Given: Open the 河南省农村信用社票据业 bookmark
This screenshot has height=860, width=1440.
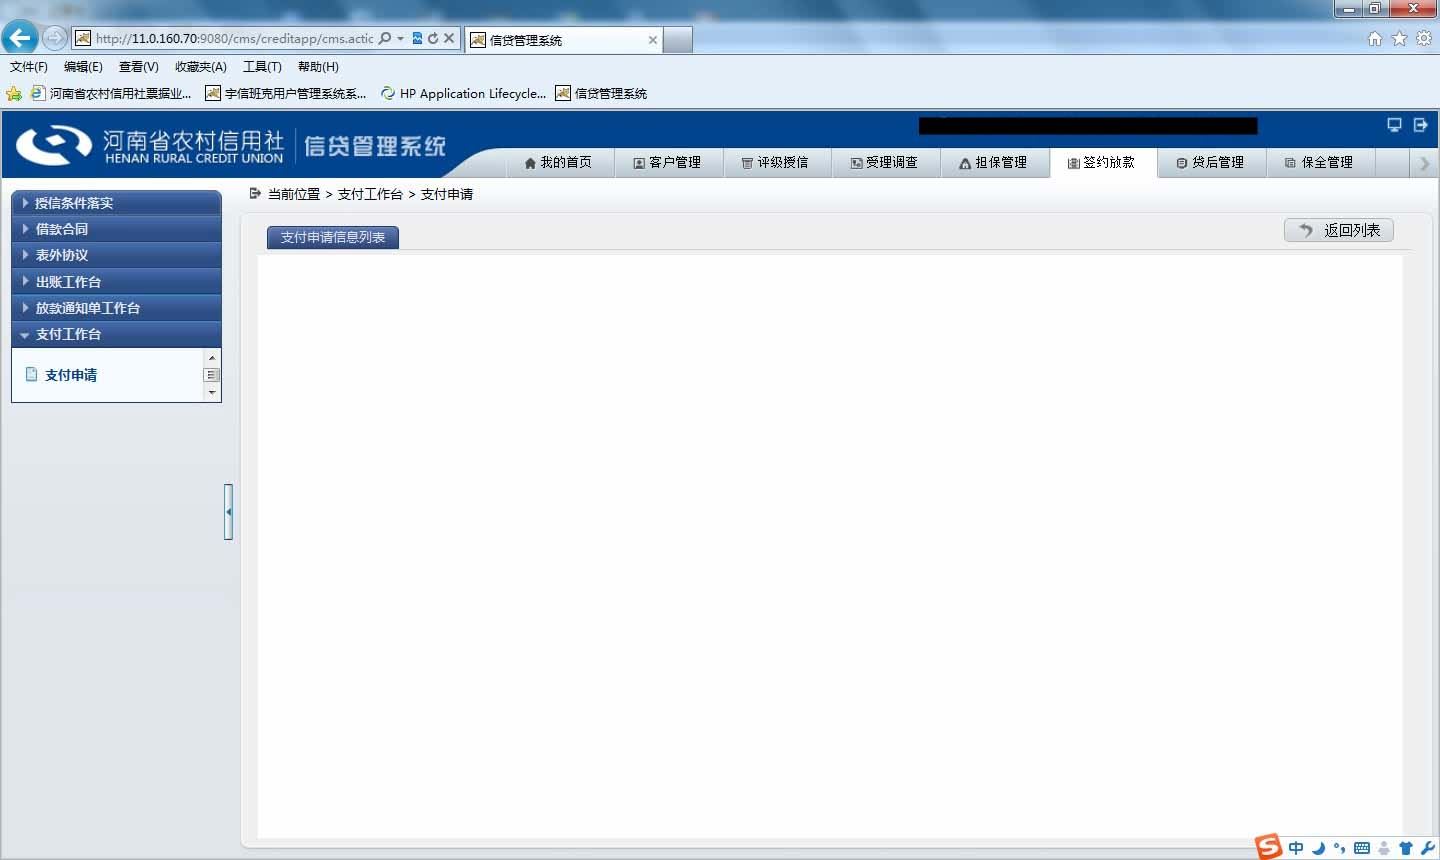Looking at the screenshot, I should coord(111,93).
